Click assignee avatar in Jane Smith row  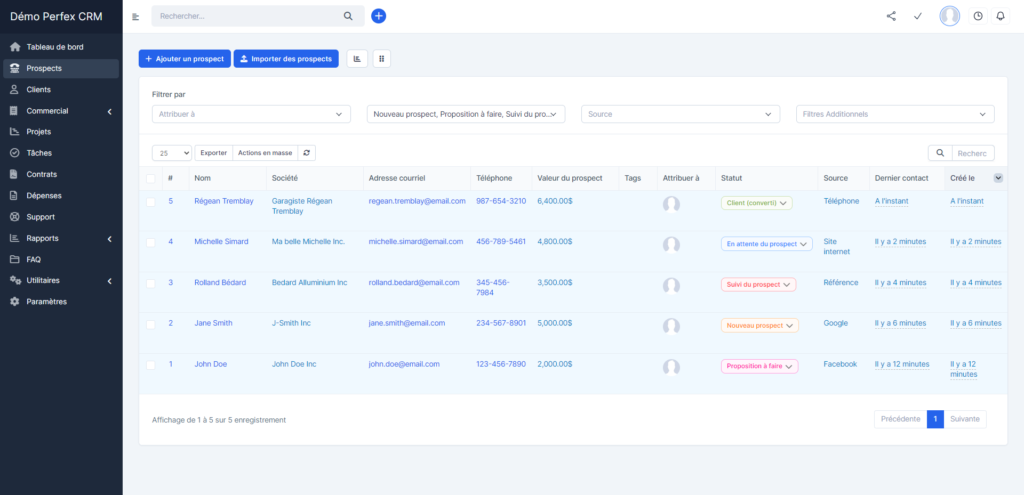click(671, 327)
